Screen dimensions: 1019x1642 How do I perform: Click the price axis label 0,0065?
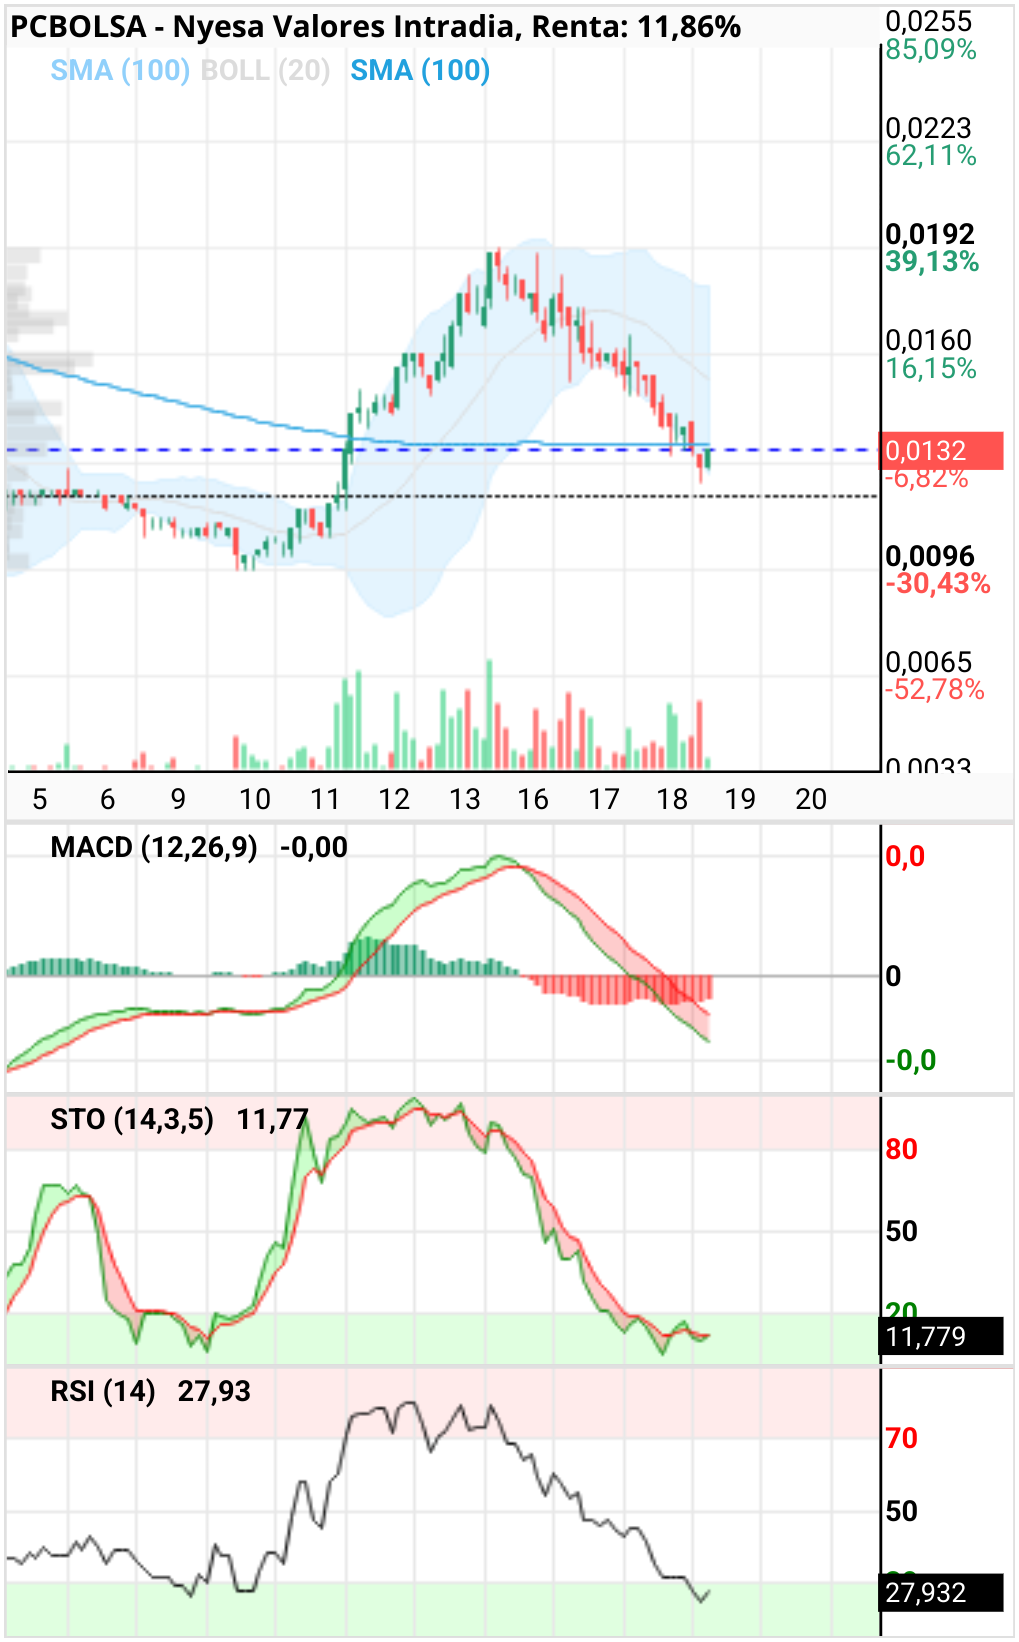tap(928, 662)
